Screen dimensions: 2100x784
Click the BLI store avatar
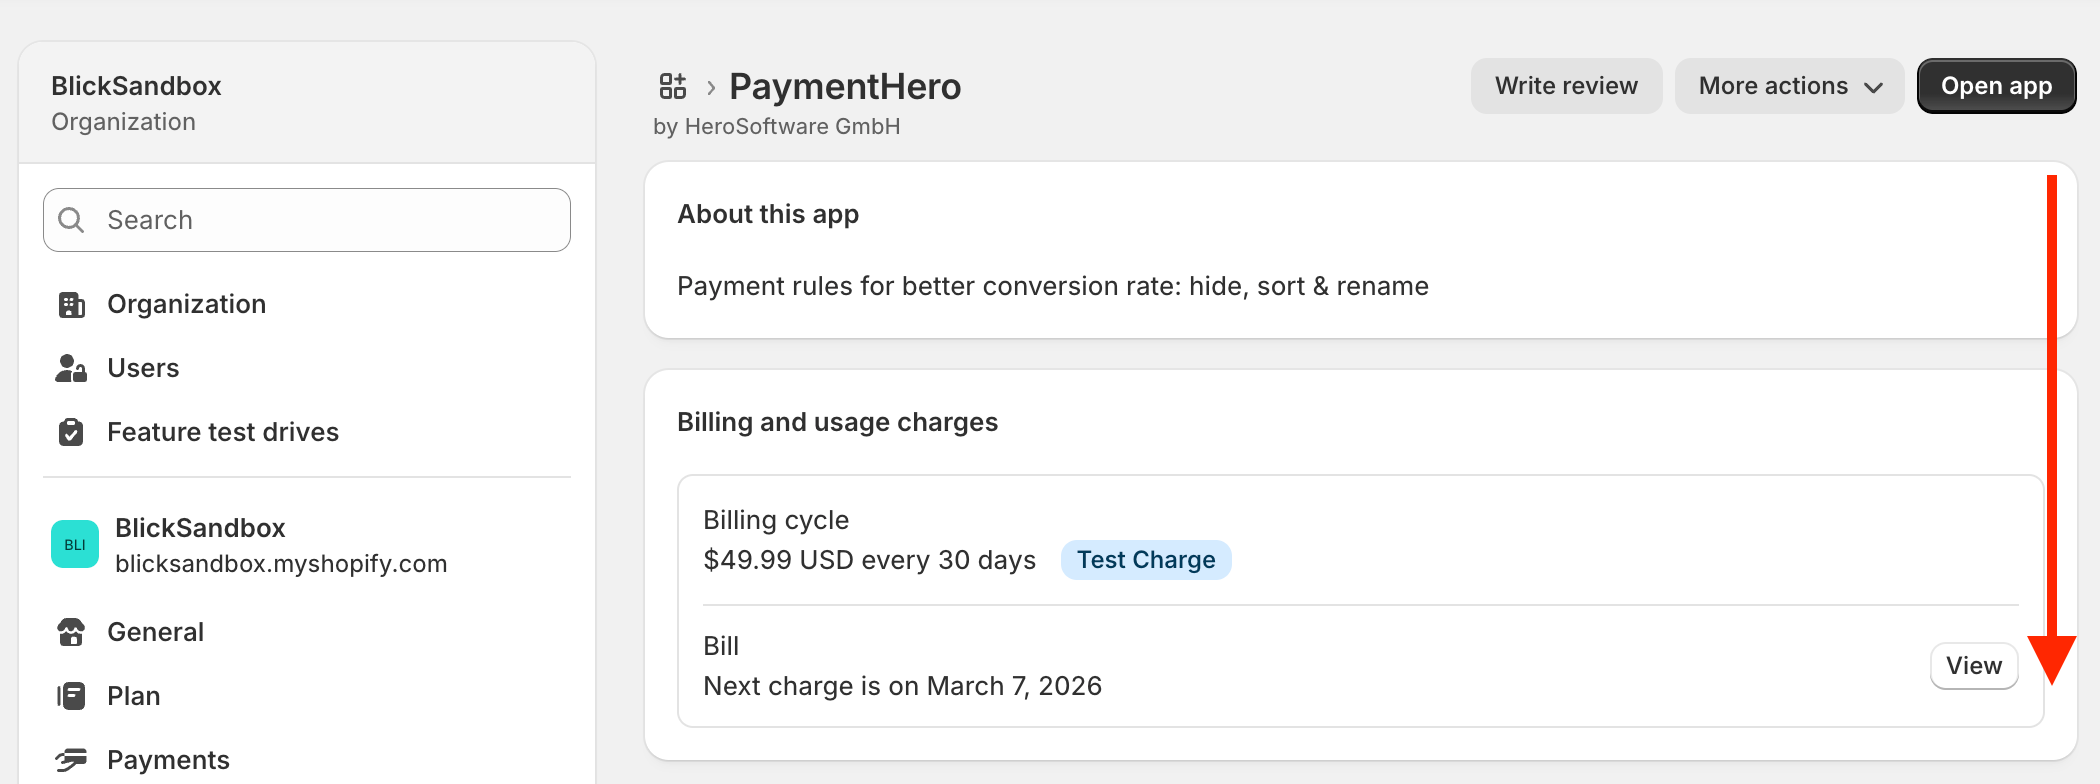(75, 544)
